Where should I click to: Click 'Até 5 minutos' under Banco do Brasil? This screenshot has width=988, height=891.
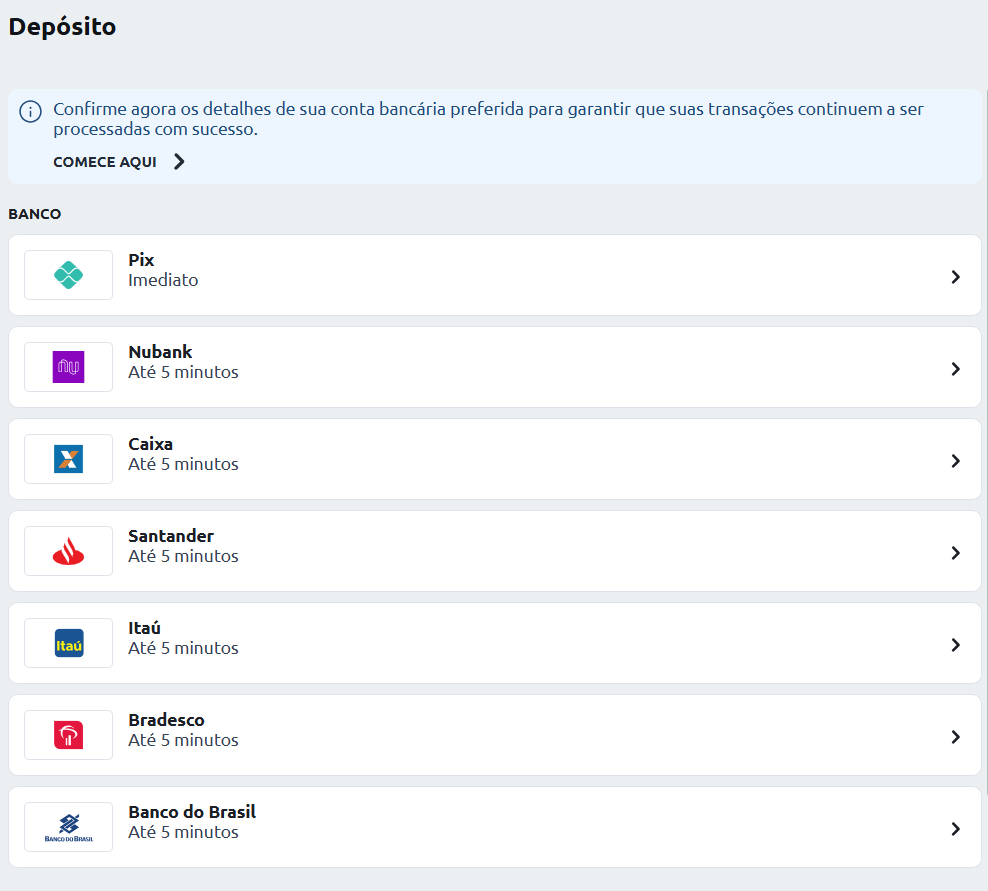183,832
